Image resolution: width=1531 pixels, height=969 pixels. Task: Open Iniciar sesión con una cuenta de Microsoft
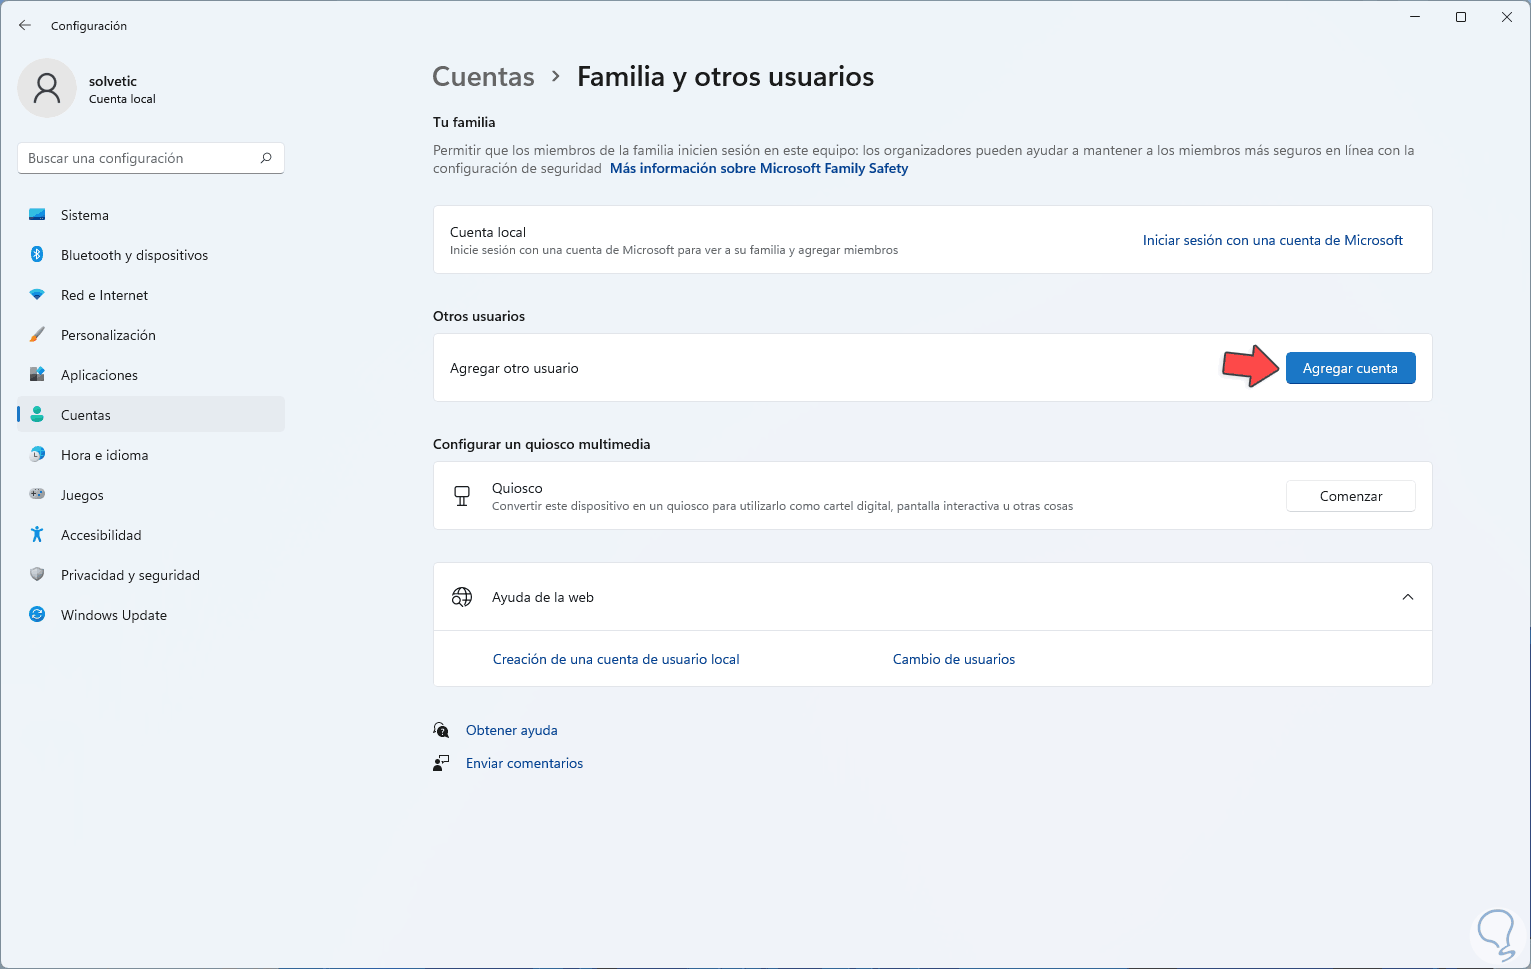tap(1272, 240)
